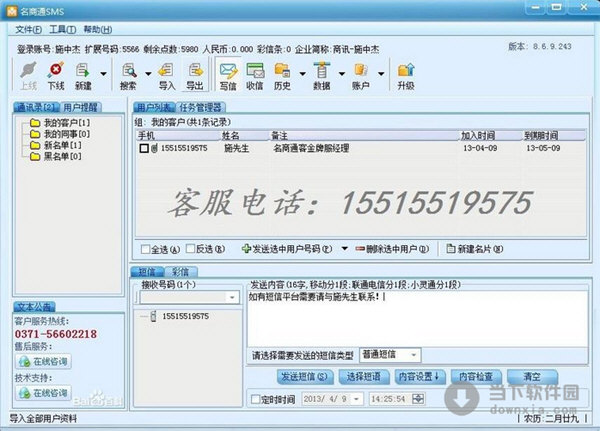This screenshot has height=431, width=600.
Task: Tick the 全选(A) checkbox
Action: click(x=145, y=249)
